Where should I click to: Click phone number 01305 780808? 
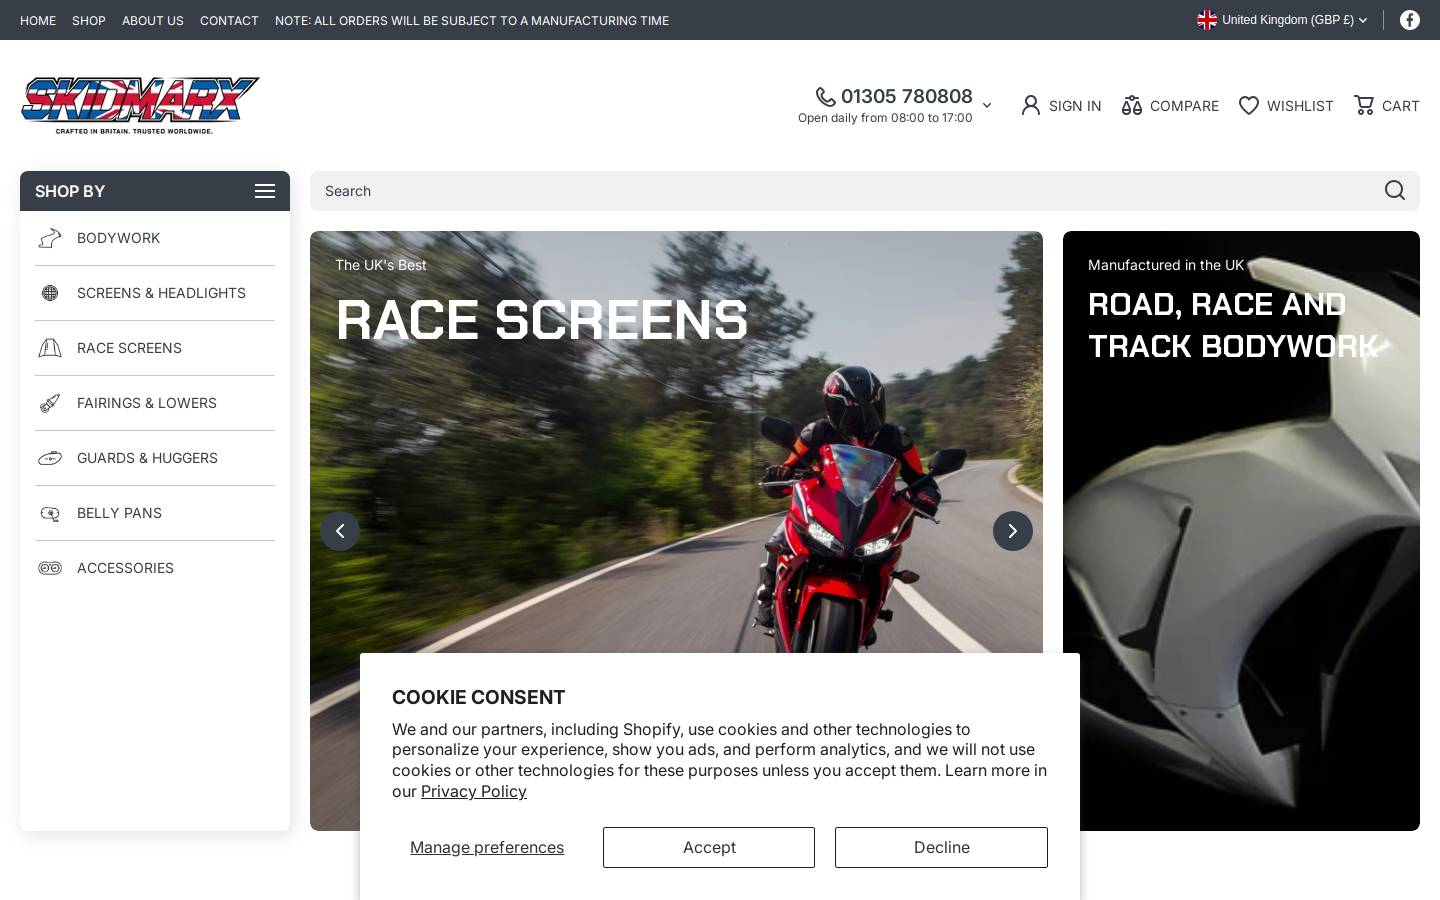[x=907, y=96]
